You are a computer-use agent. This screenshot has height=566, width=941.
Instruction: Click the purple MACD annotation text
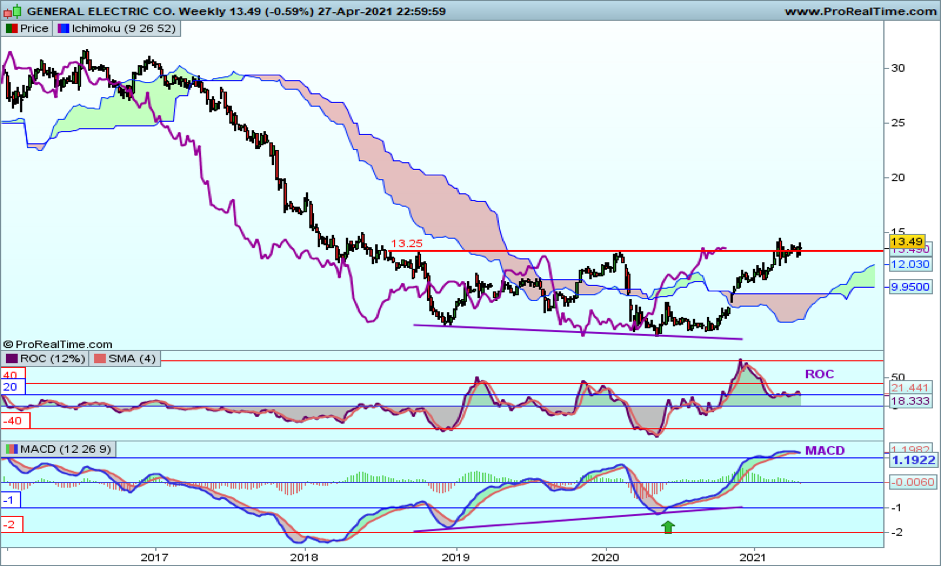825,451
